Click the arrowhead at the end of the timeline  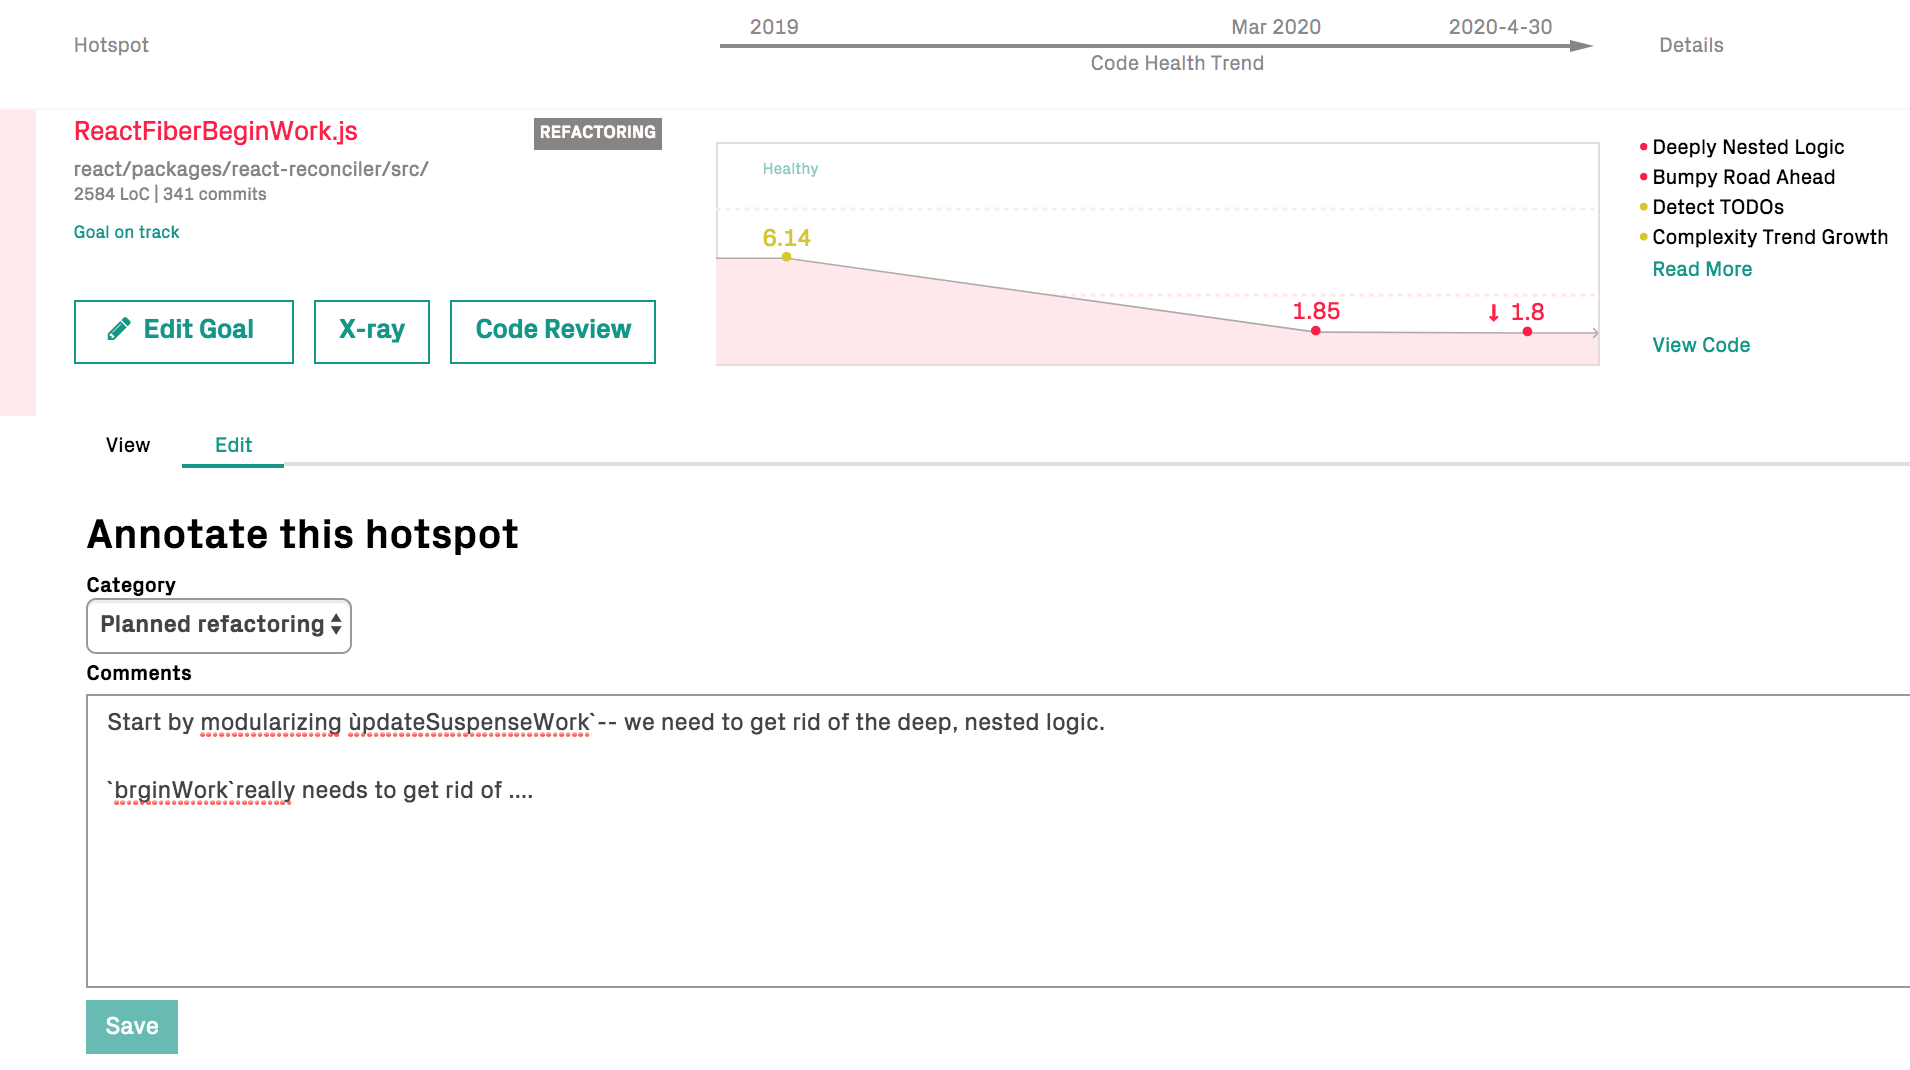click(1578, 45)
